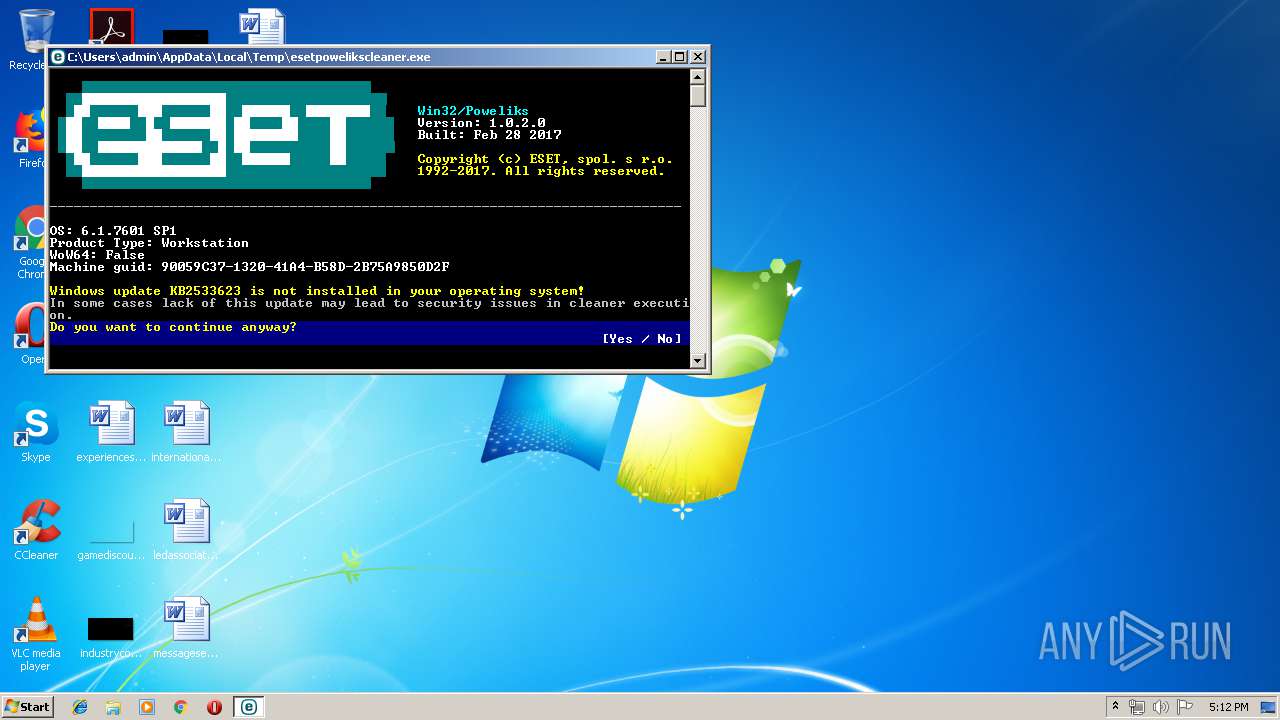Click the 'OS: 6.1.7601 SP1' line
Viewport: 1280px width, 720px height.
113,231
